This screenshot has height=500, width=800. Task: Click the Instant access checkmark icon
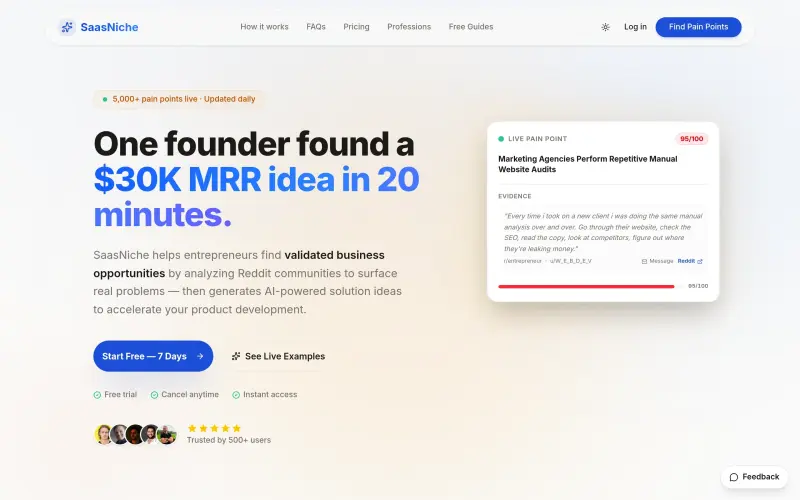click(x=236, y=395)
